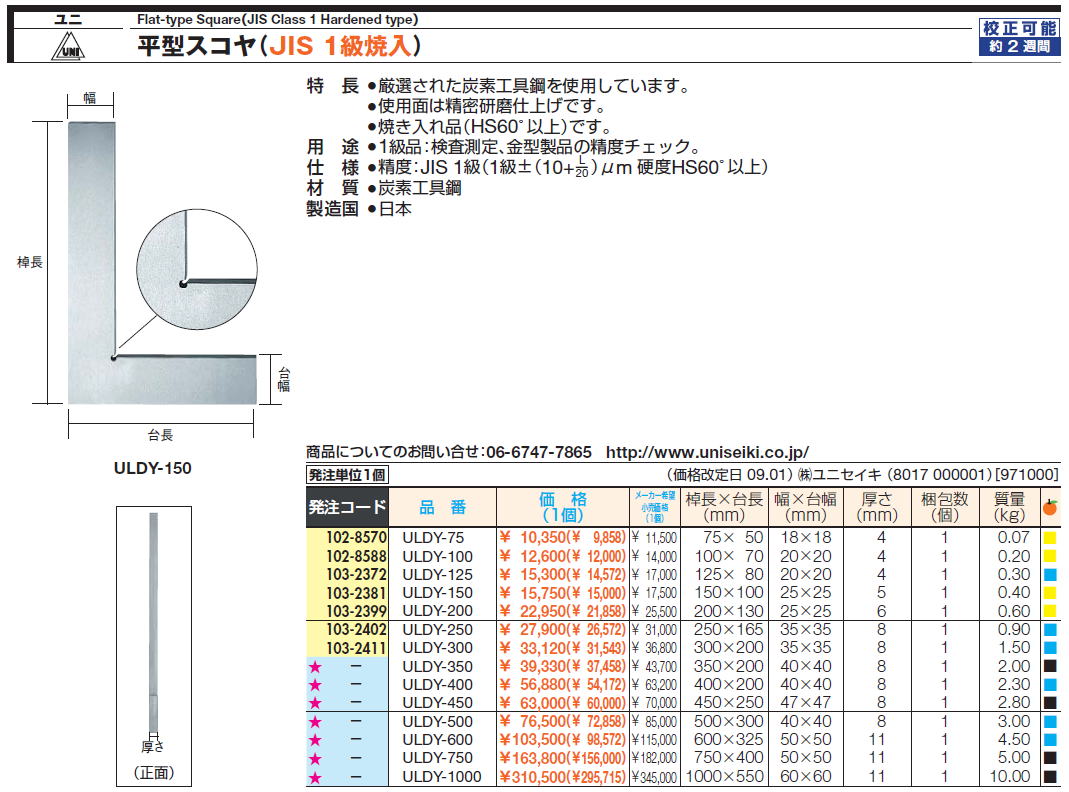
Task: Click the 校正可能 約2週間 calibration badge
Action: pos(1019,37)
